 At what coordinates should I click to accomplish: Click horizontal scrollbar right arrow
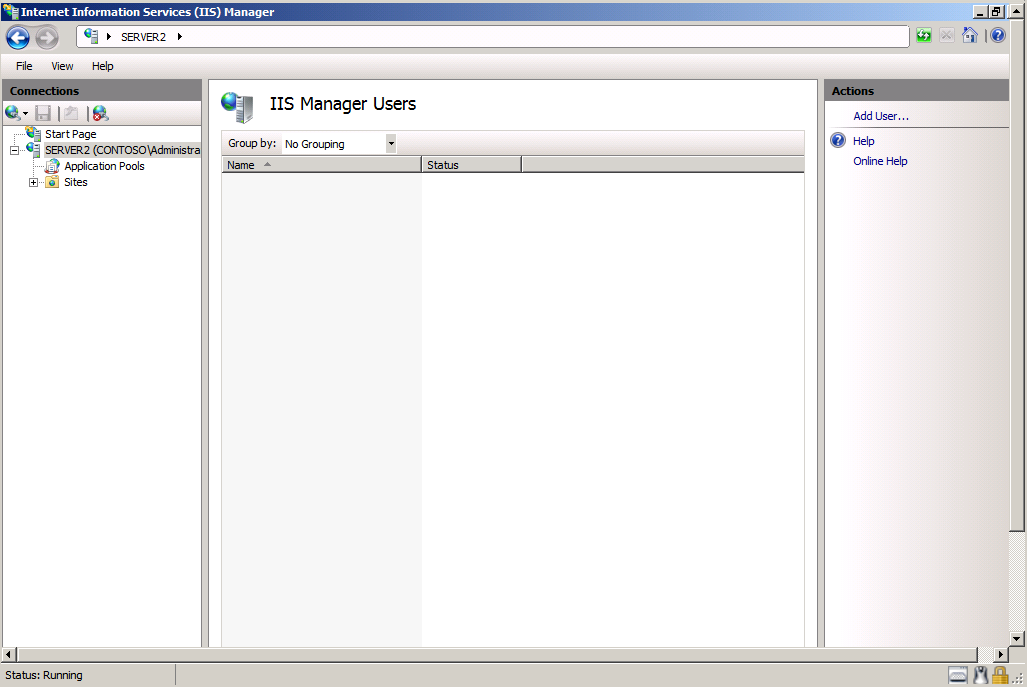(1000, 654)
